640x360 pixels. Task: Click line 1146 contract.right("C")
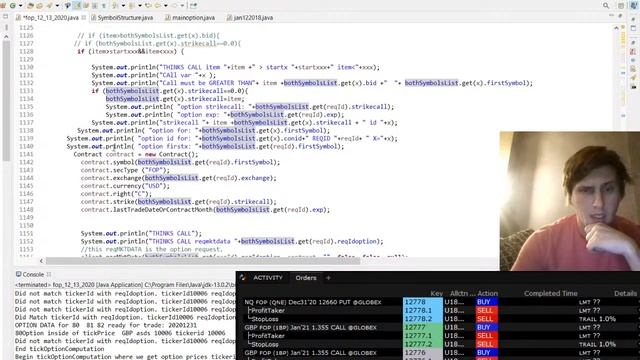116,194
